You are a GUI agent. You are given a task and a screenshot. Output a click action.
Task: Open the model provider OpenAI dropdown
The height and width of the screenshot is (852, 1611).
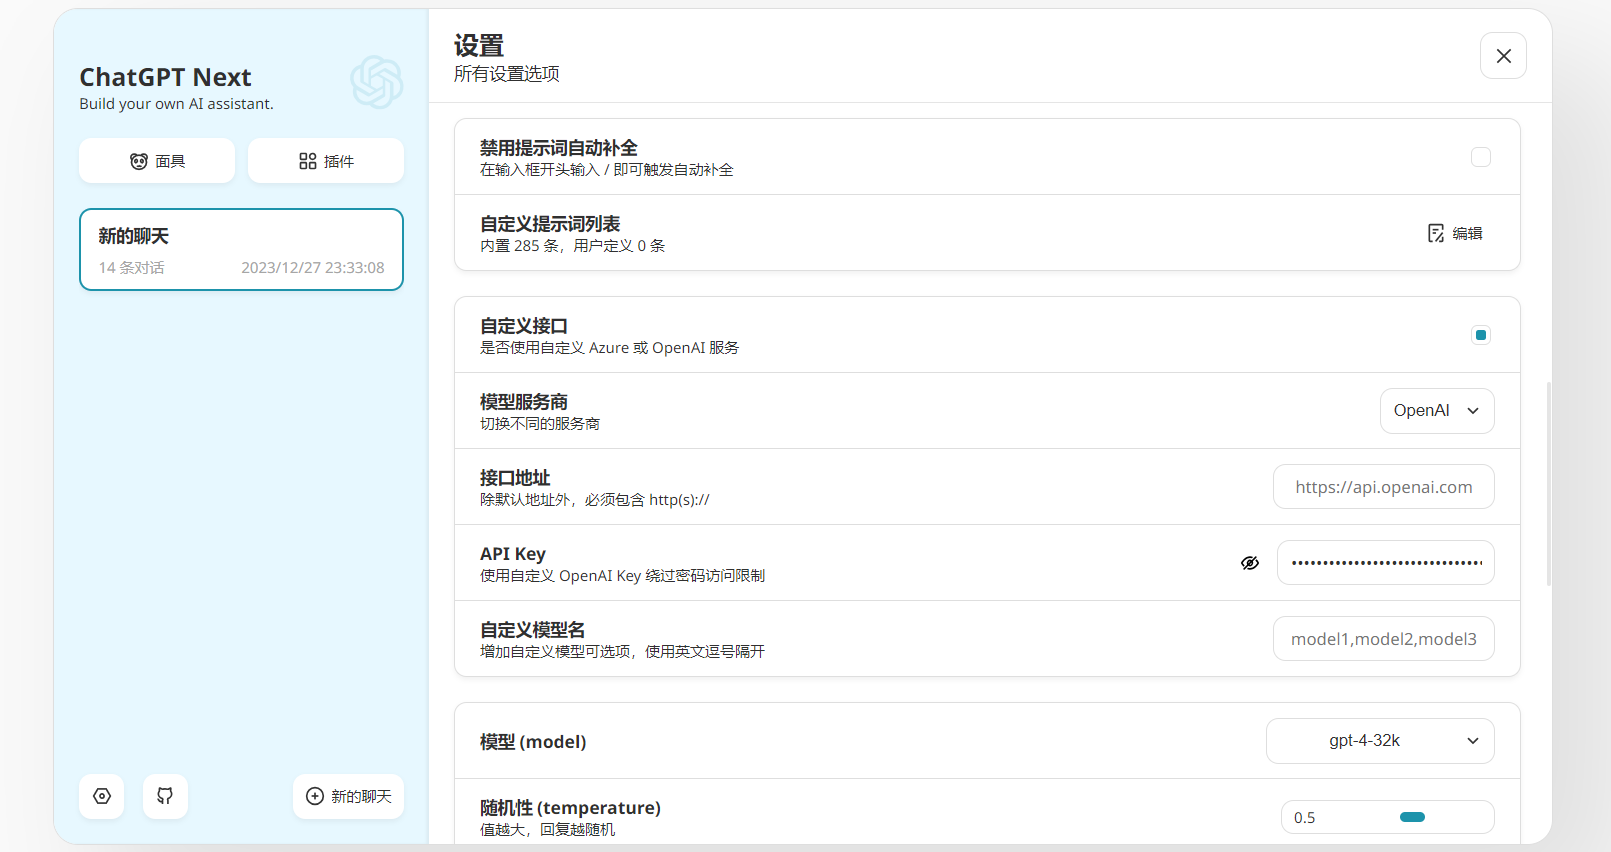[x=1437, y=411]
